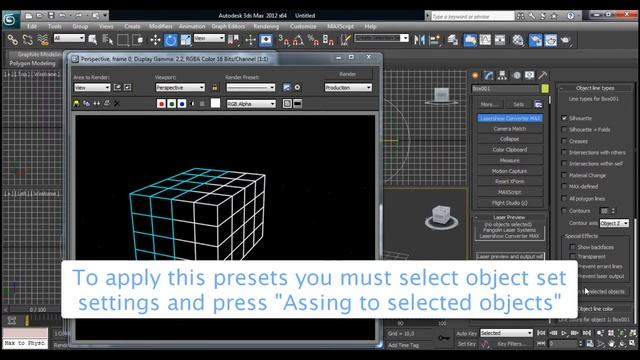Click the Align tool icon
The image size is (640, 360).
tap(434, 40)
